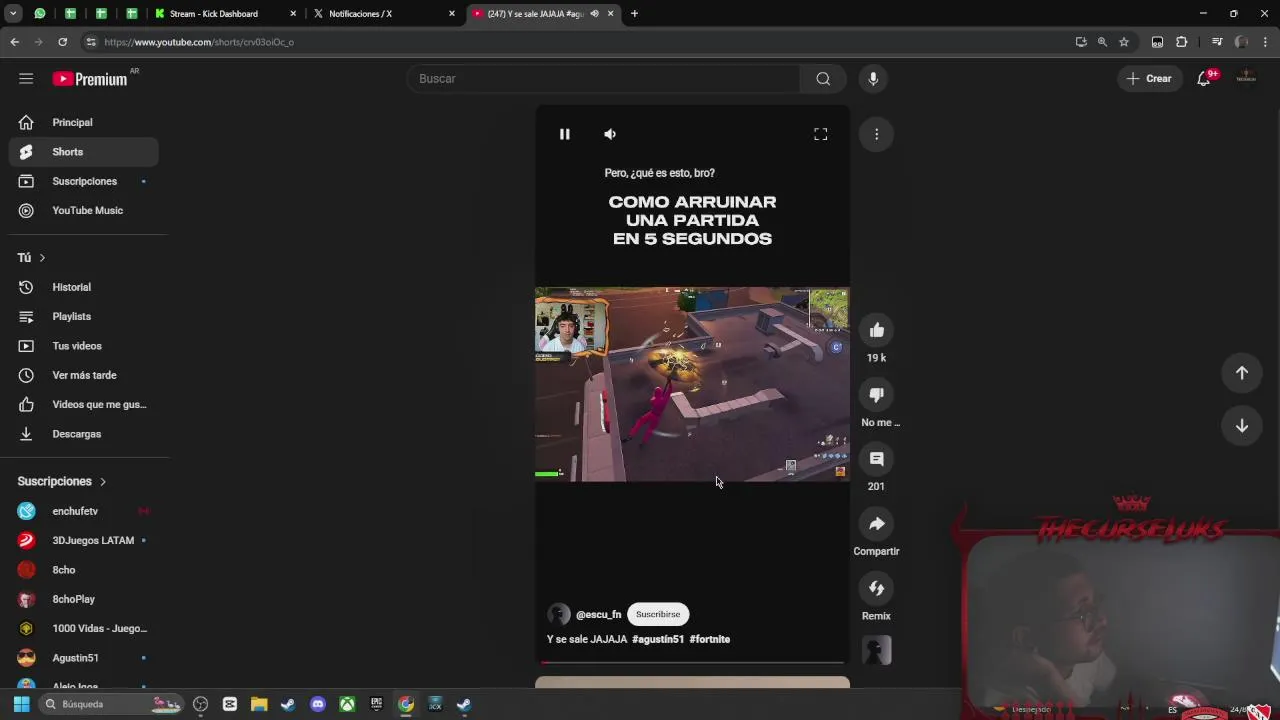Viewport: 1280px width, 720px height.
Task: Expand the Suscripciones section header
Action: pyautogui.click(x=62, y=481)
